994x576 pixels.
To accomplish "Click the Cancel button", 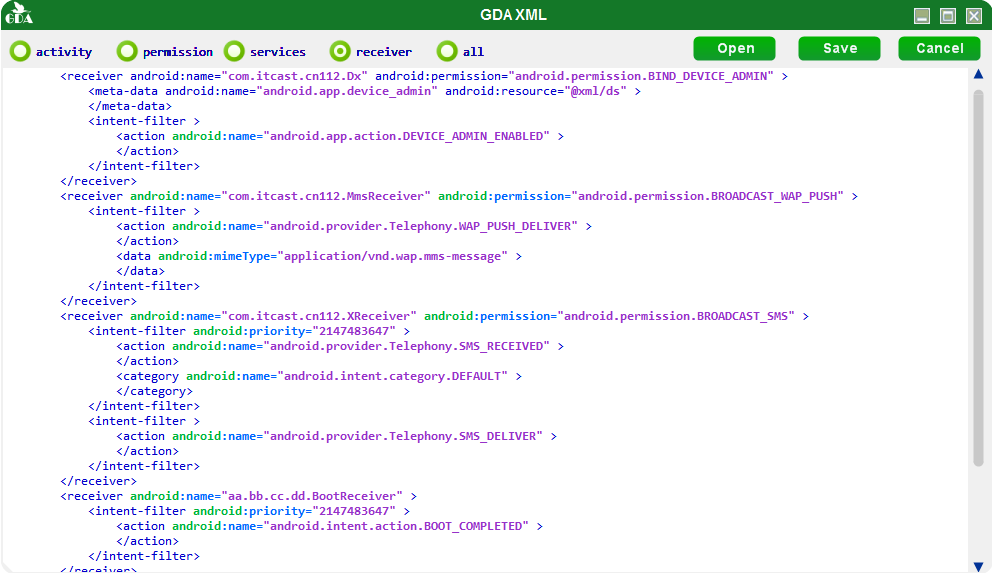I will pyautogui.click(x=939, y=48).
